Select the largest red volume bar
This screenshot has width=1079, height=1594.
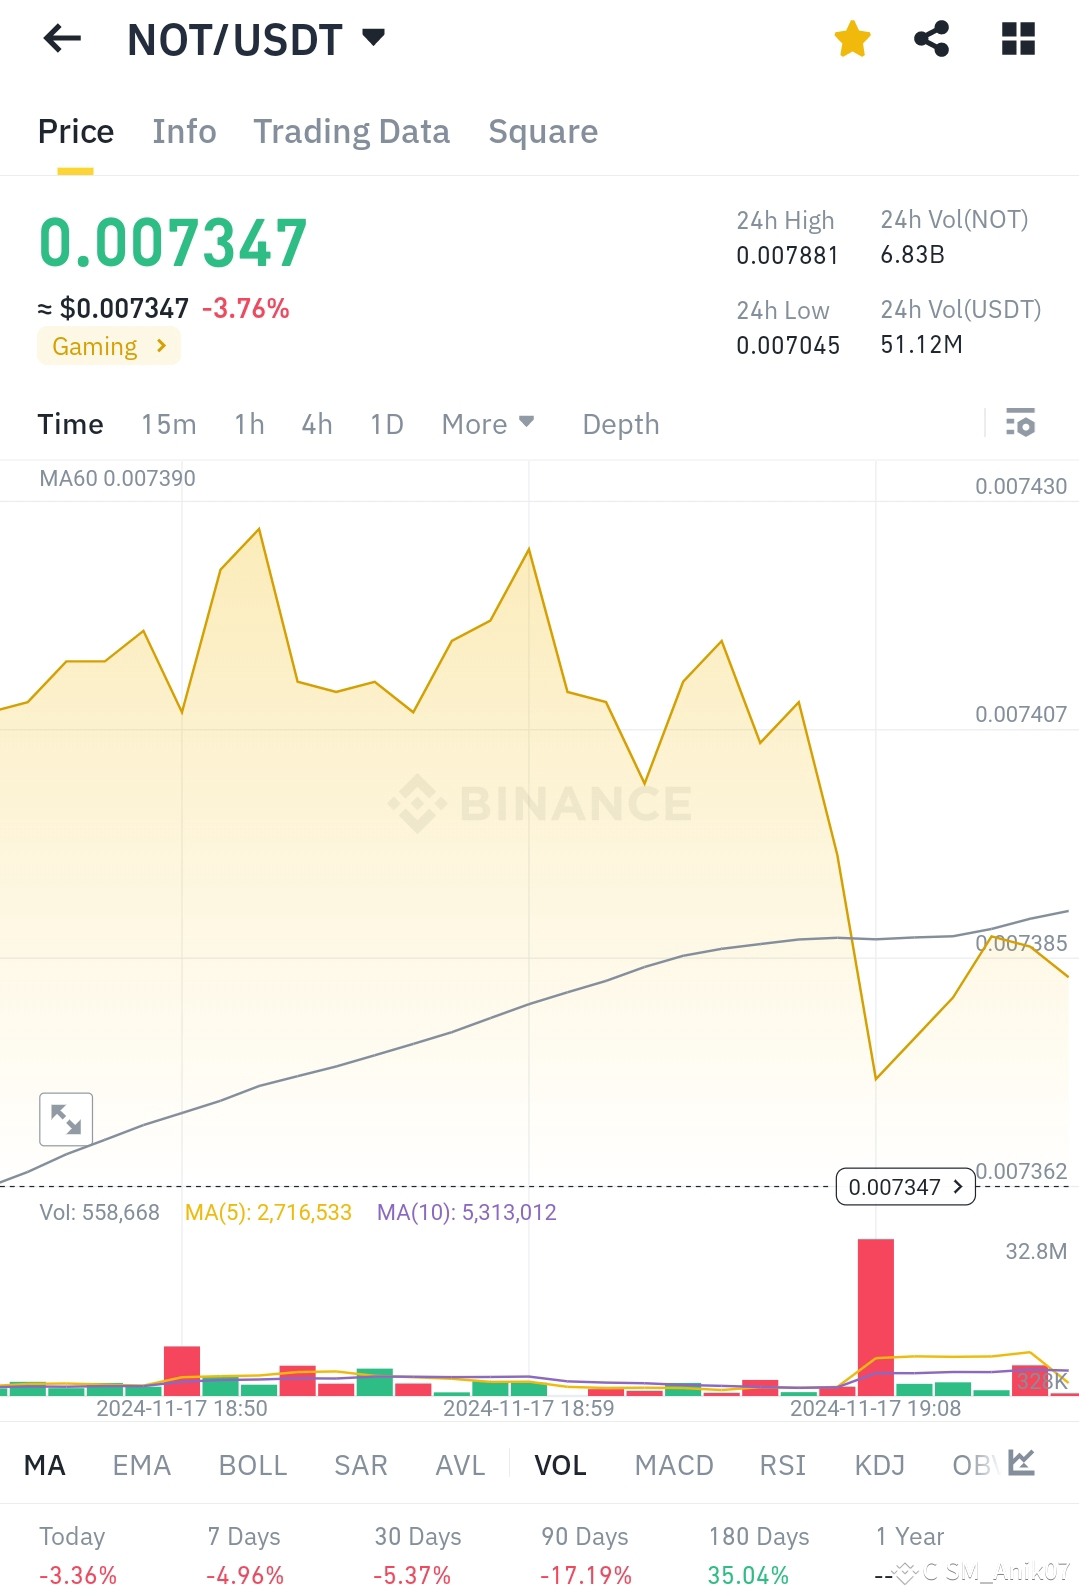tap(876, 1317)
